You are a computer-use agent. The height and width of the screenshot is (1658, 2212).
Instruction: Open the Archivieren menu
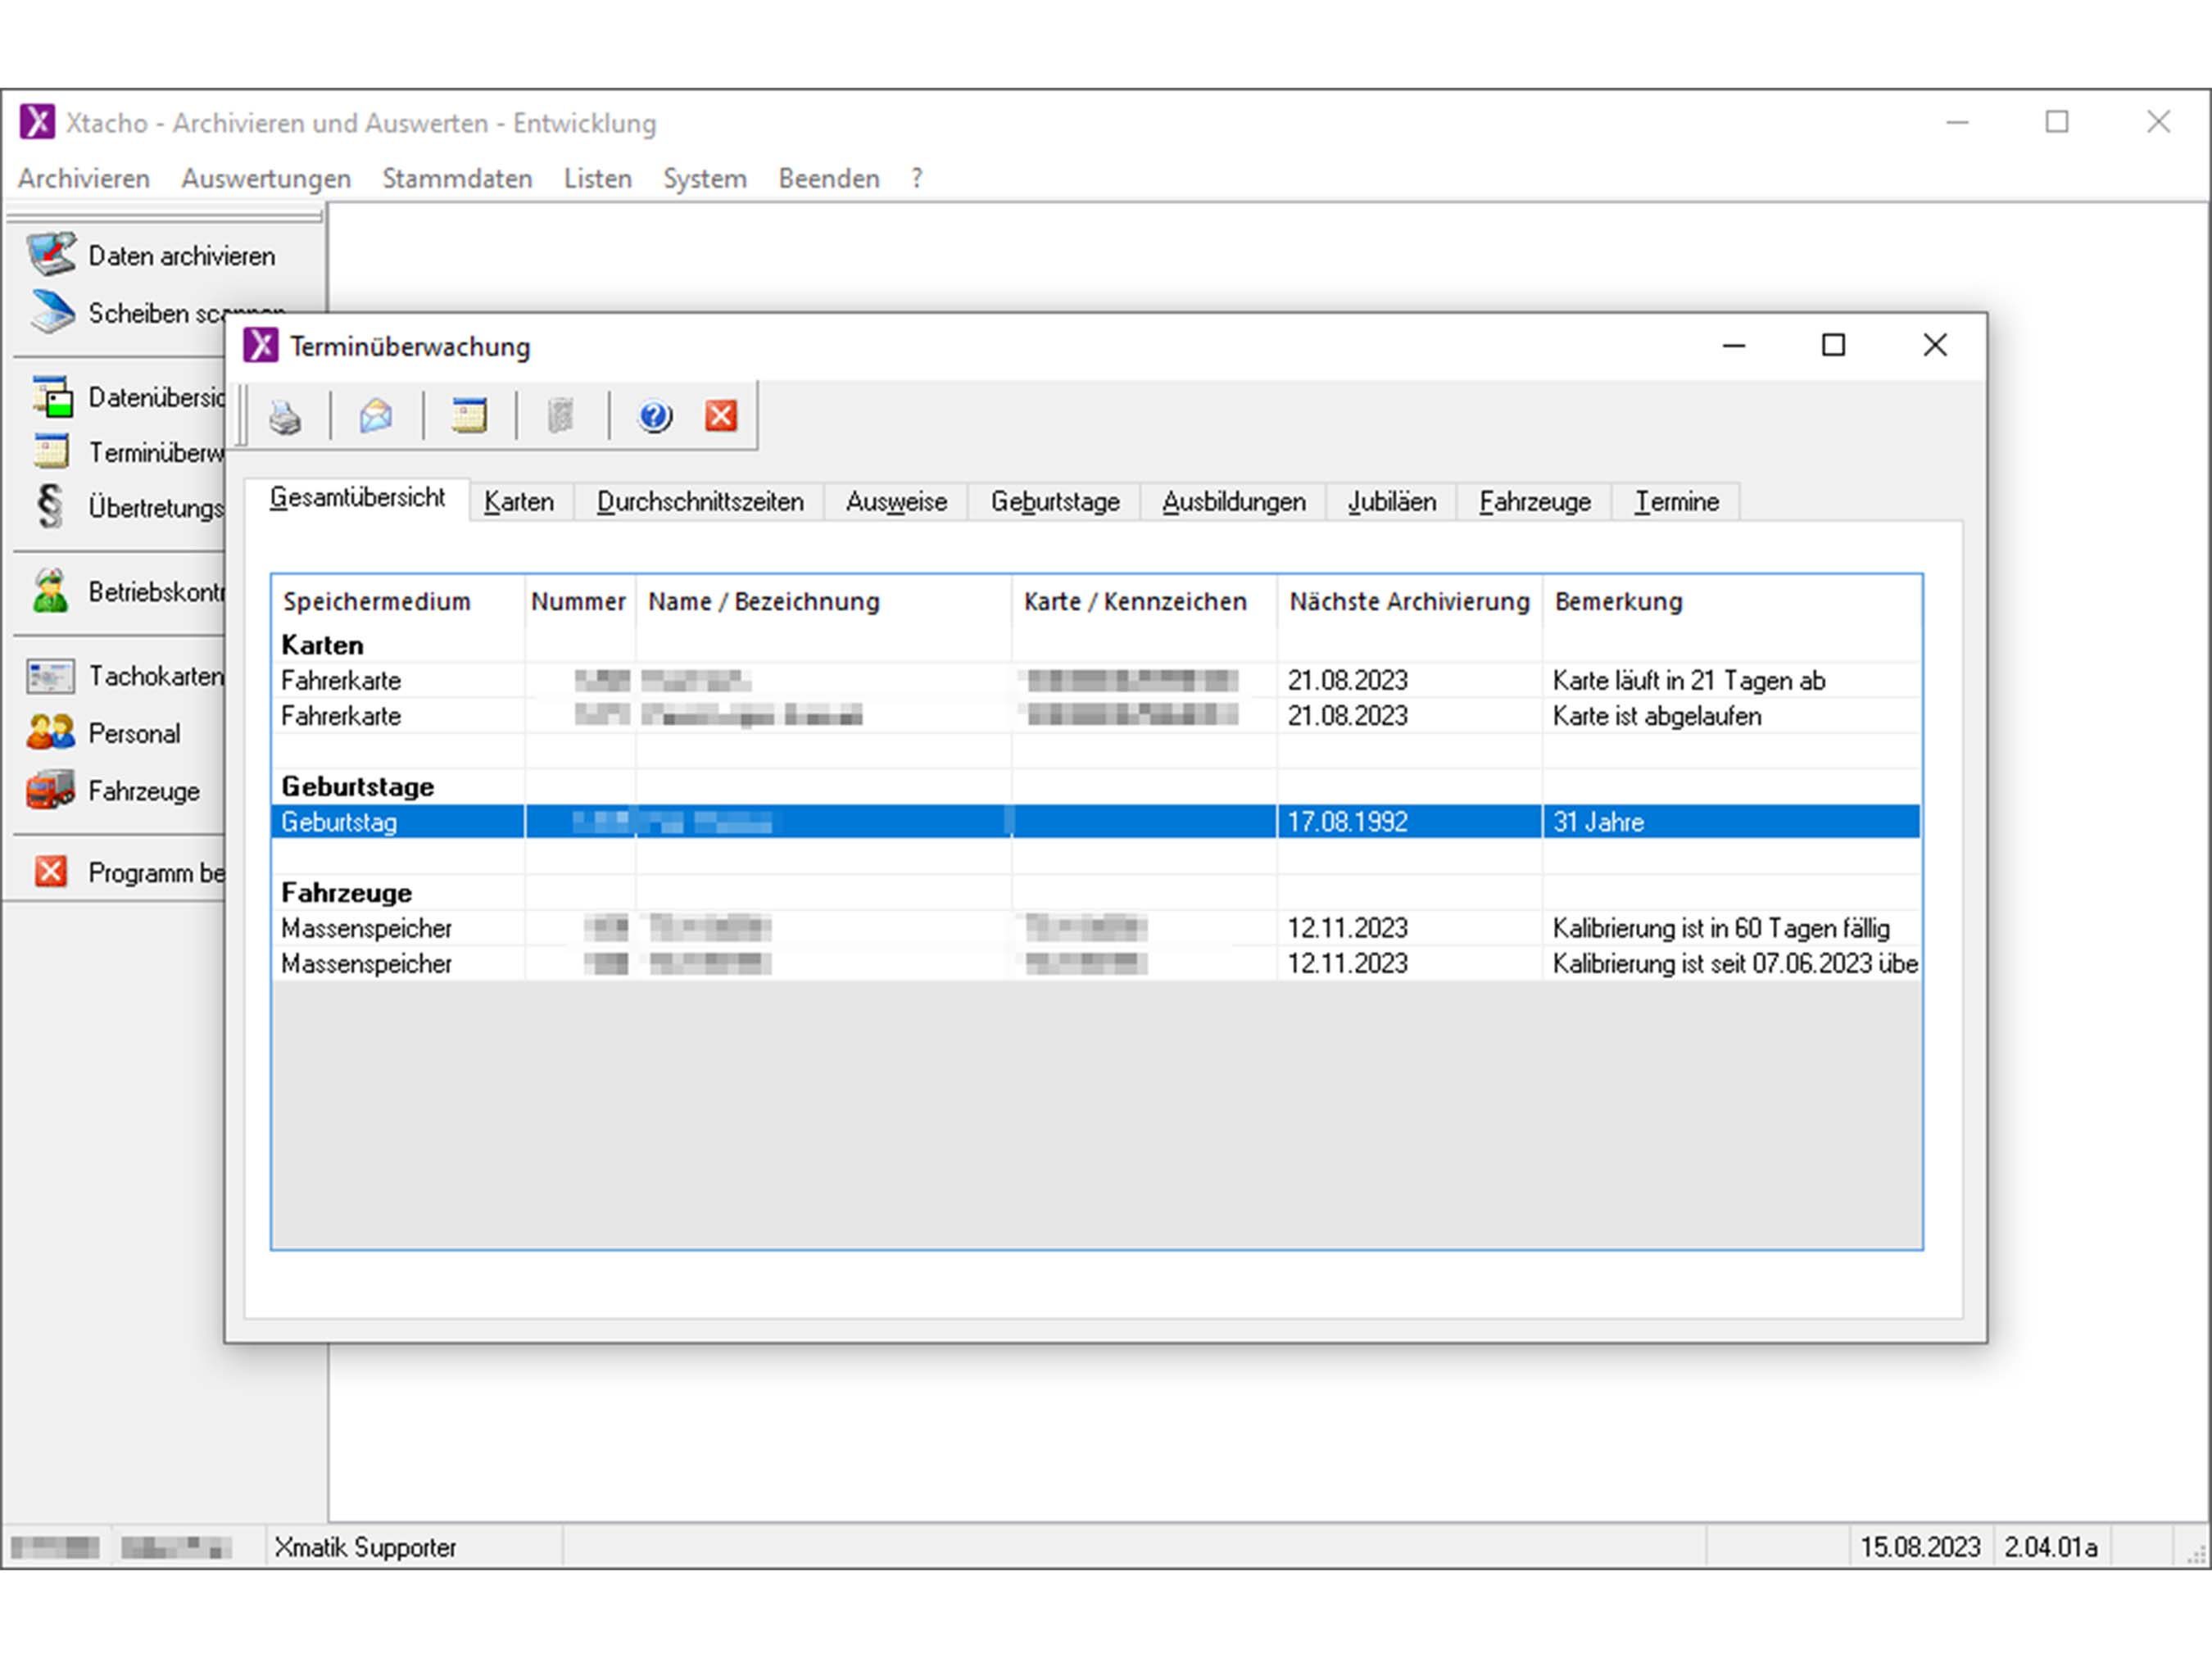click(84, 179)
